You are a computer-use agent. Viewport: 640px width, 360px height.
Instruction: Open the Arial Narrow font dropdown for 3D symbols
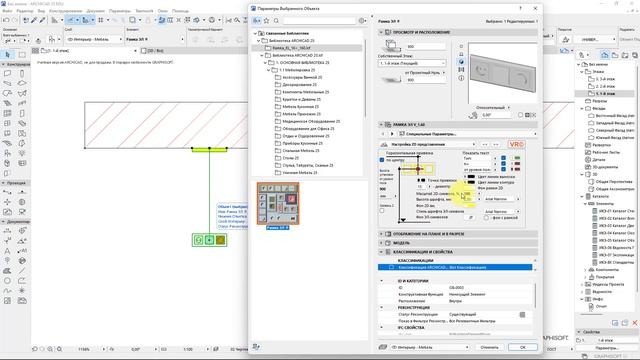tap(502, 211)
